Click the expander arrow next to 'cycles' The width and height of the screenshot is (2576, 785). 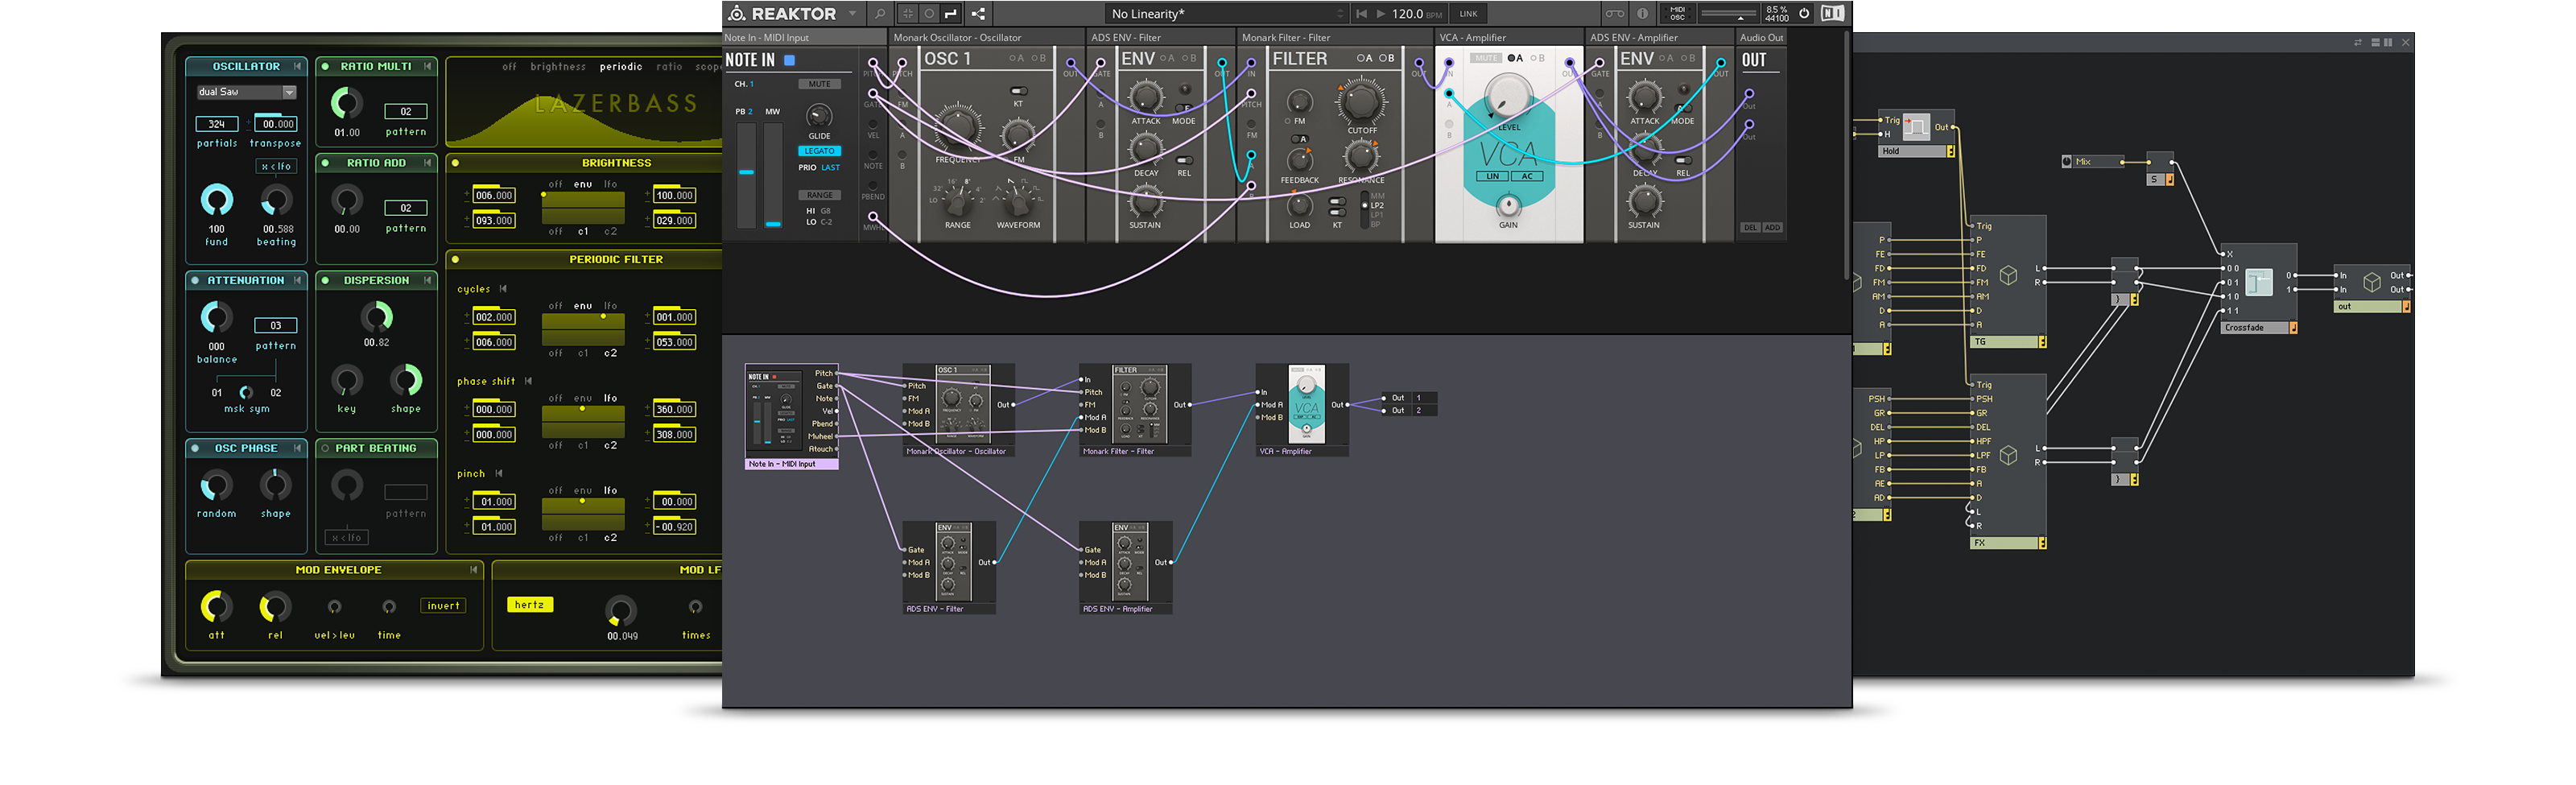(x=503, y=289)
